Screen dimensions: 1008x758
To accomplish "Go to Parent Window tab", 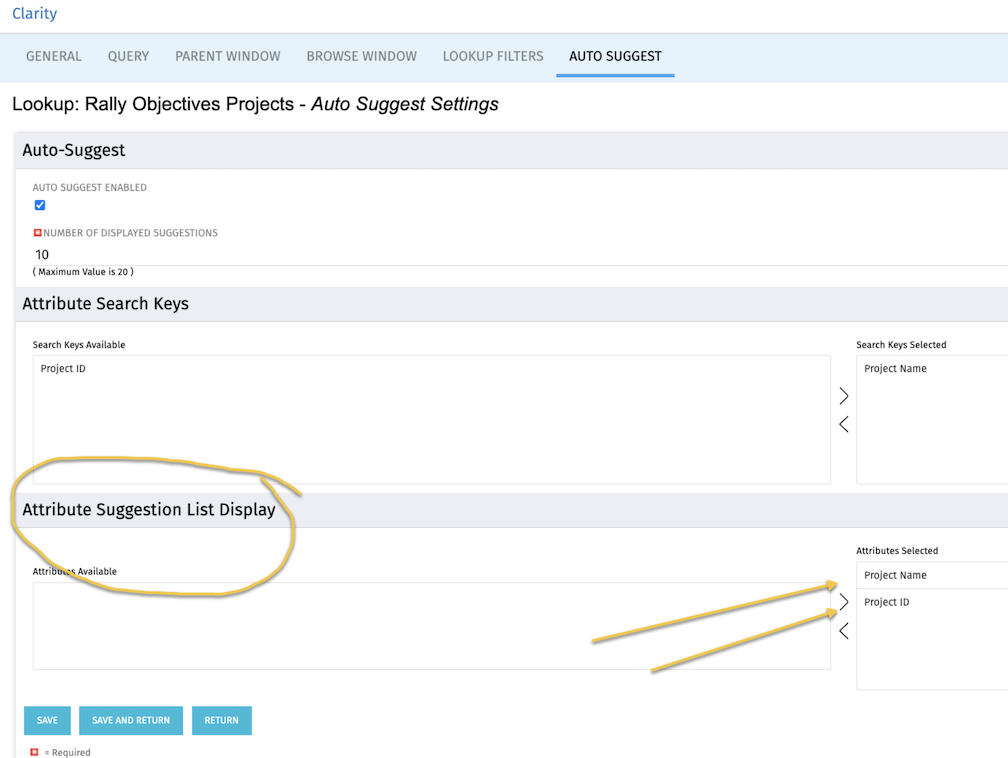I will 228,56.
